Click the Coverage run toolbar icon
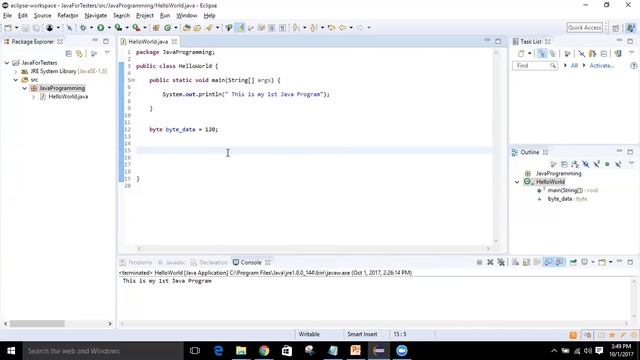The width and height of the screenshot is (640, 360). coord(118,28)
